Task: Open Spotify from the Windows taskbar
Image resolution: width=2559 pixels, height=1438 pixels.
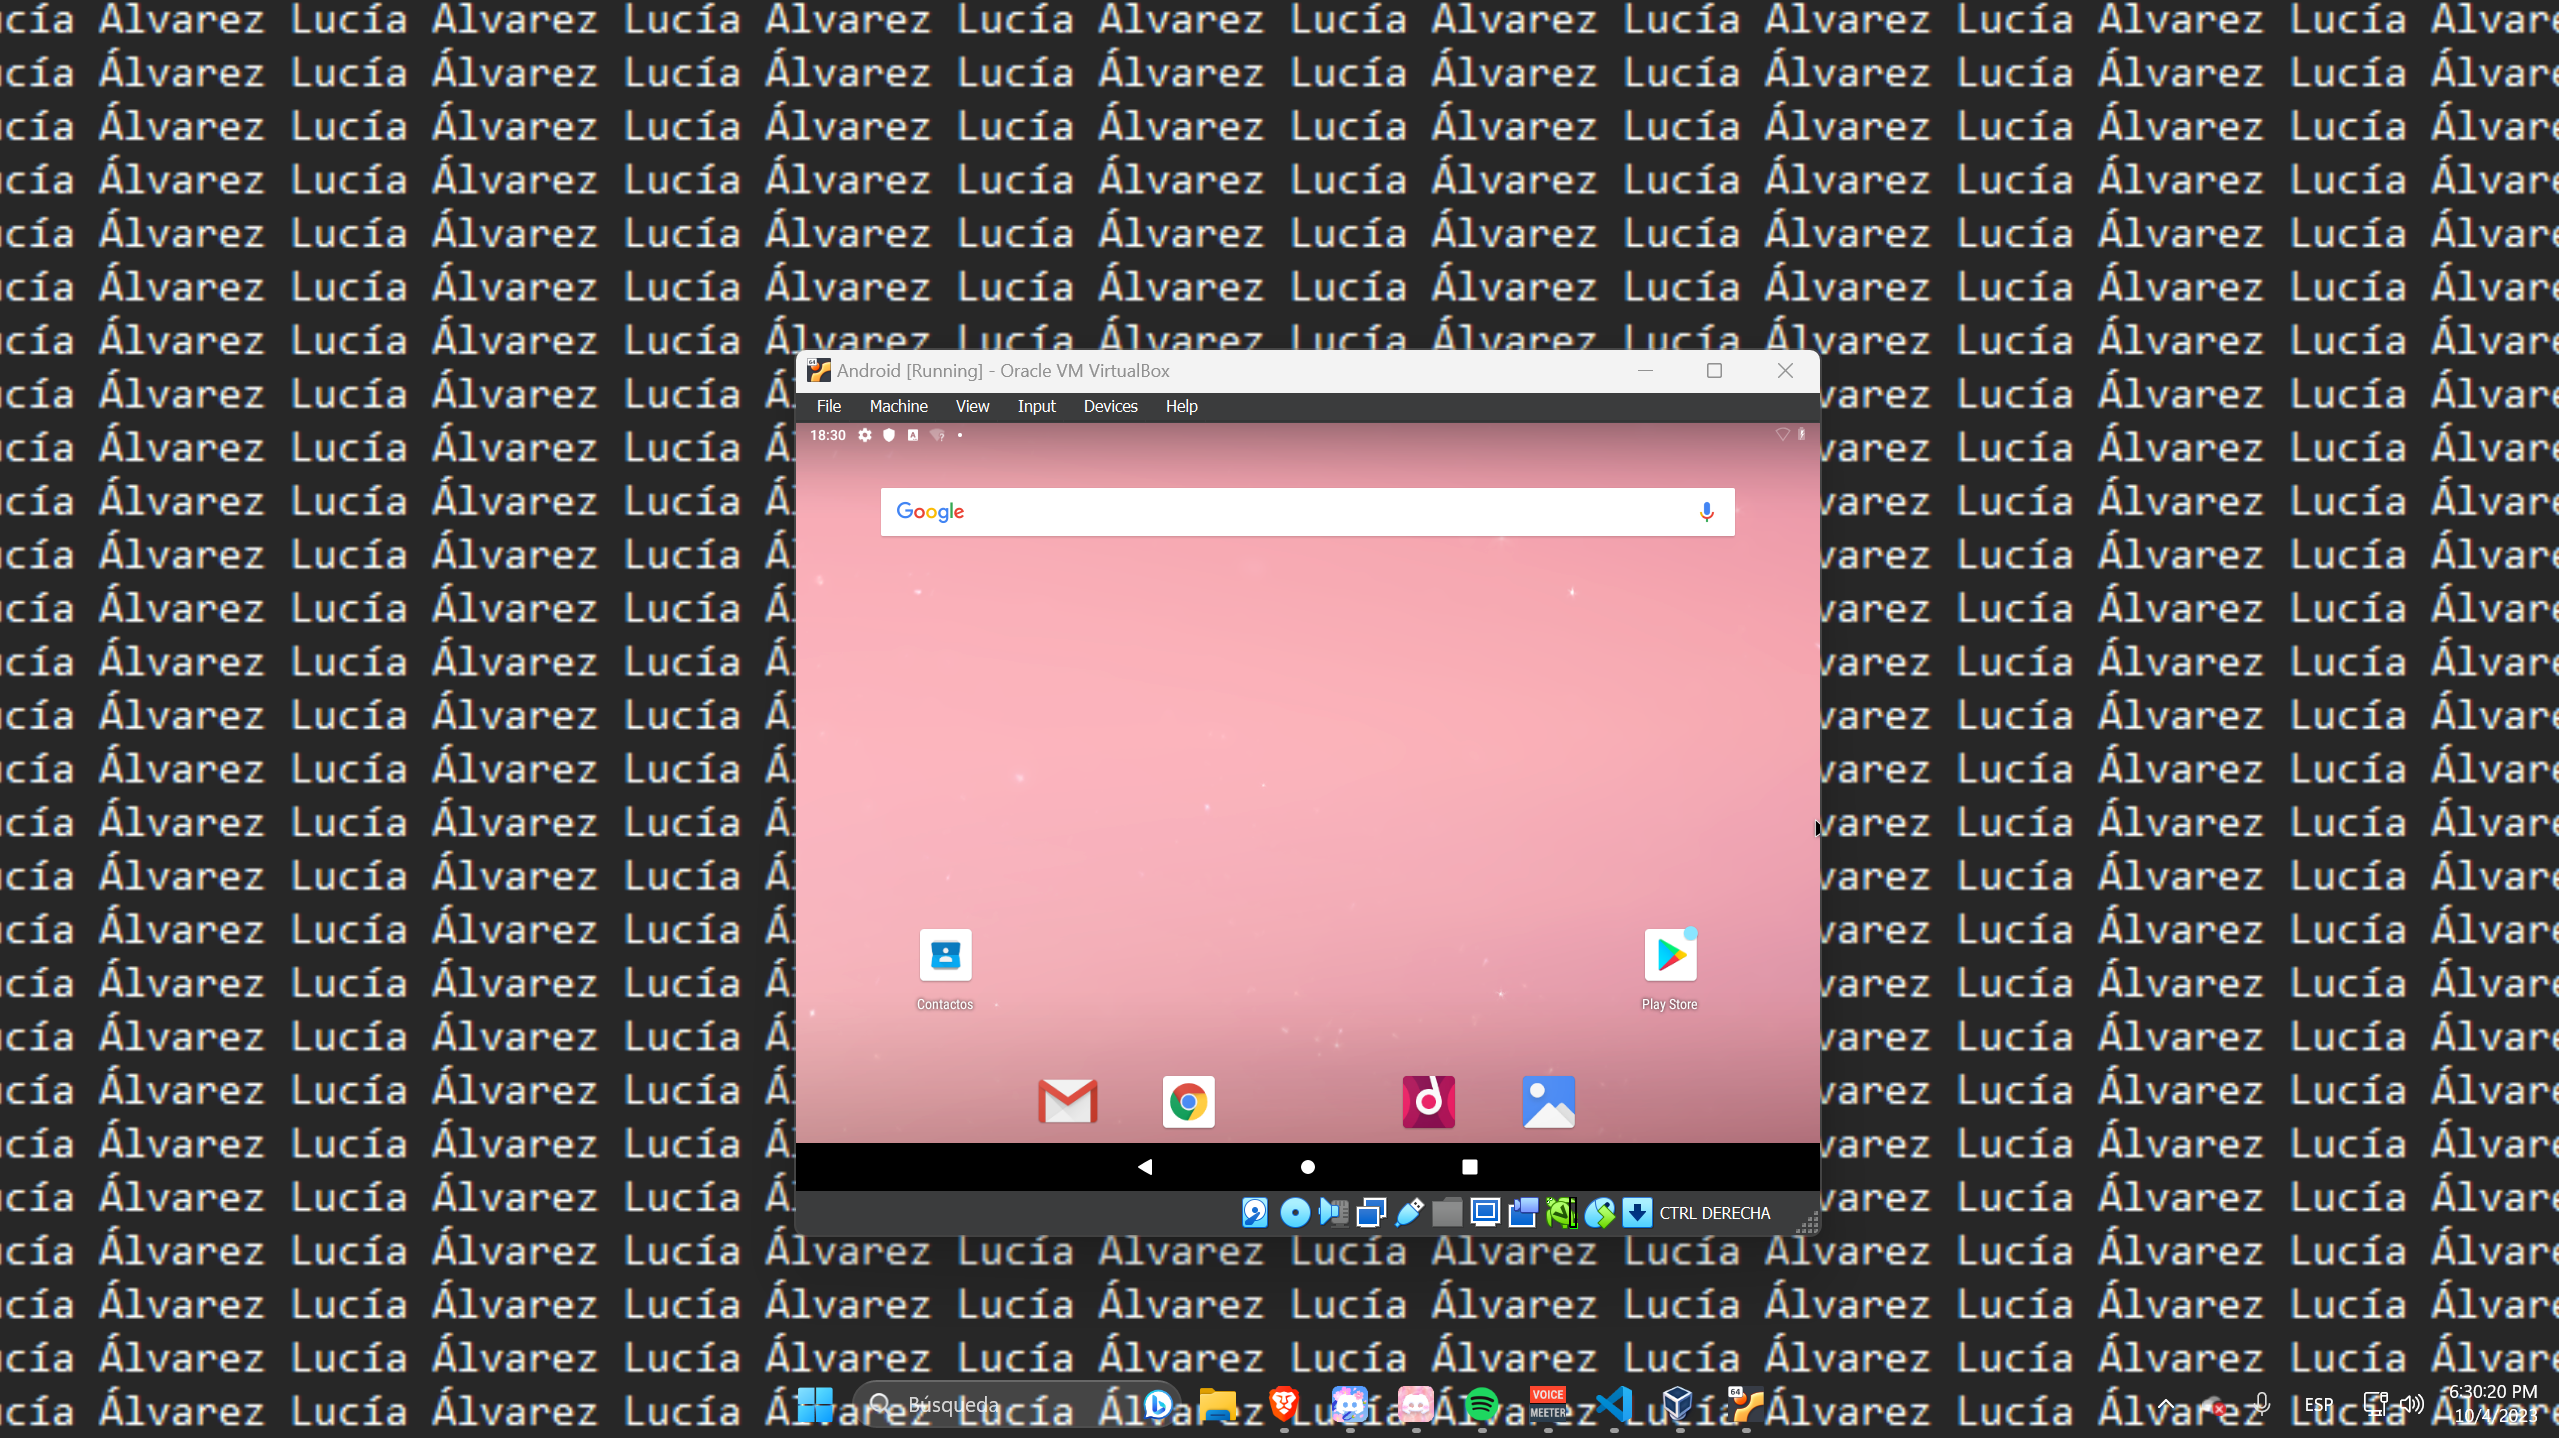Action: click(x=1484, y=1404)
